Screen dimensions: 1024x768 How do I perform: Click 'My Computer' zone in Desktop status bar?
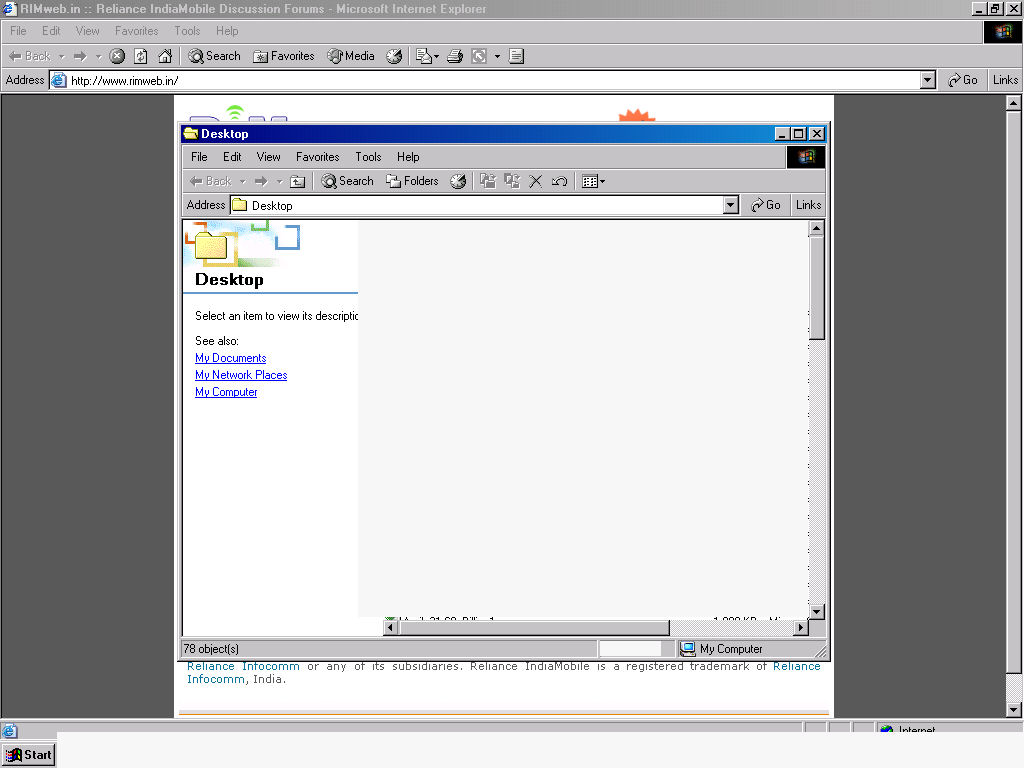(x=721, y=648)
